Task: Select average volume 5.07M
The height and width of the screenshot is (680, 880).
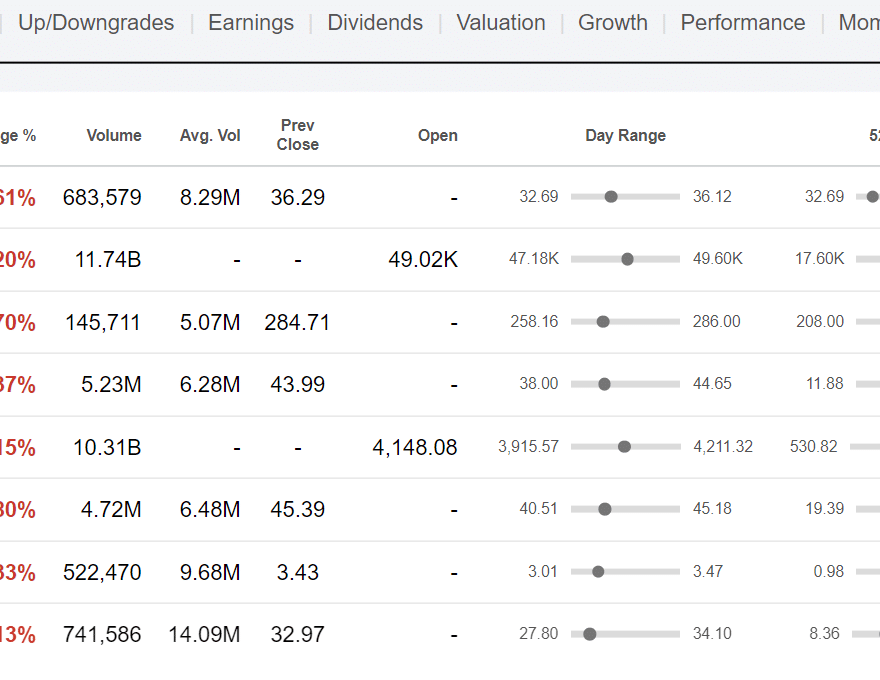Action: click(x=210, y=323)
